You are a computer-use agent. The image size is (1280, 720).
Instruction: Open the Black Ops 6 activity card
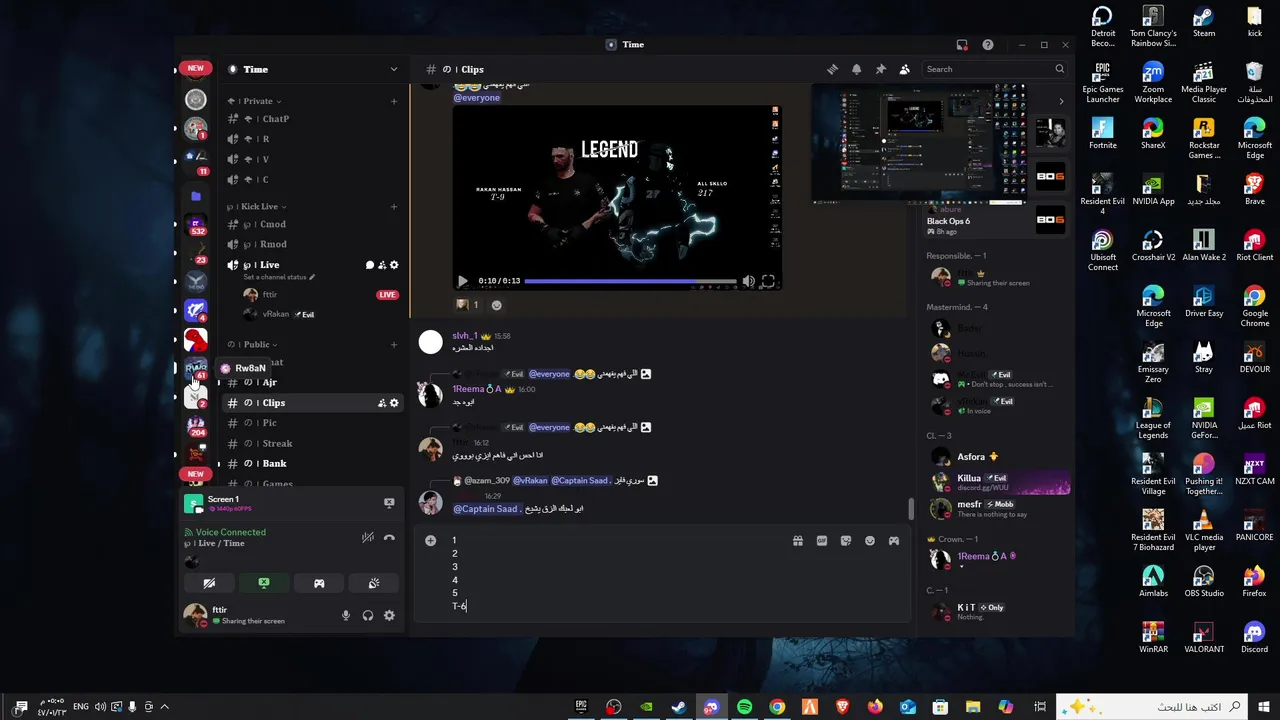996,221
